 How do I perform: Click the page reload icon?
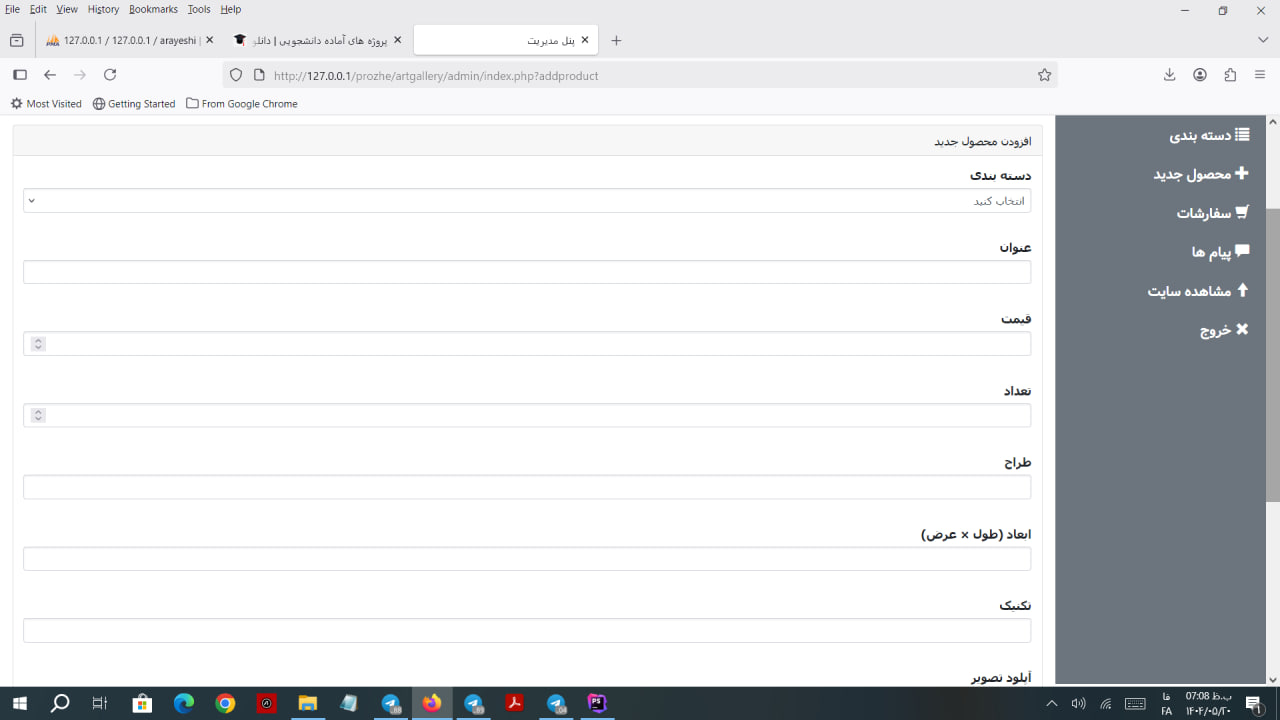[110, 75]
